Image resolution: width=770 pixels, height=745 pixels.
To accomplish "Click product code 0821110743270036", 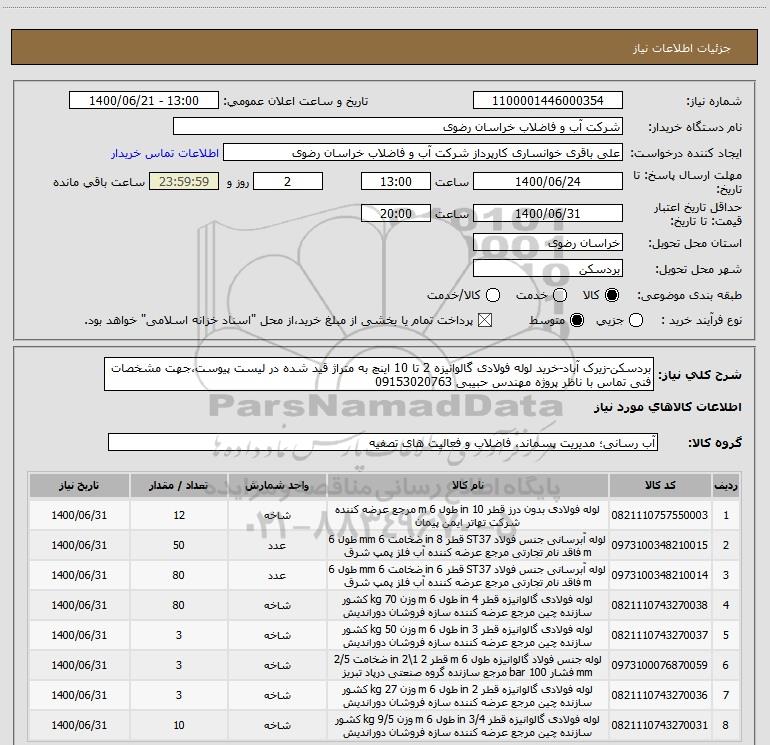I will (660, 695).
